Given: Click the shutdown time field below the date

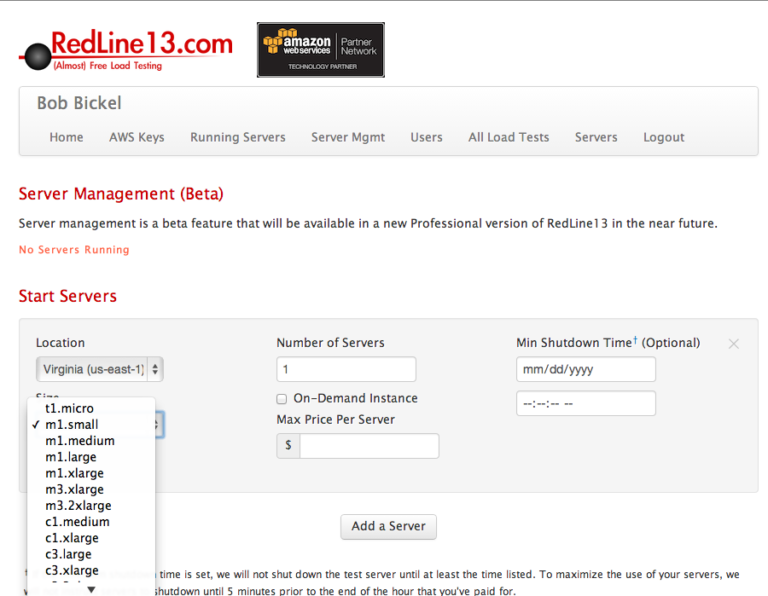Looking at the screenshot, I should 586,404.
